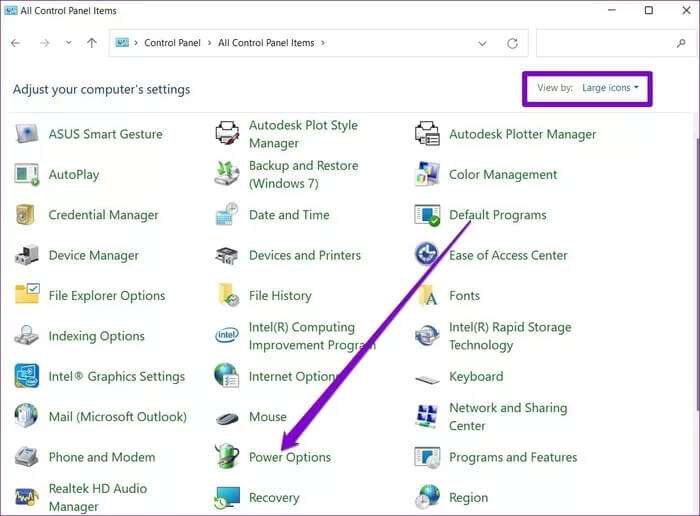Open the Credential Manager link

103,215
